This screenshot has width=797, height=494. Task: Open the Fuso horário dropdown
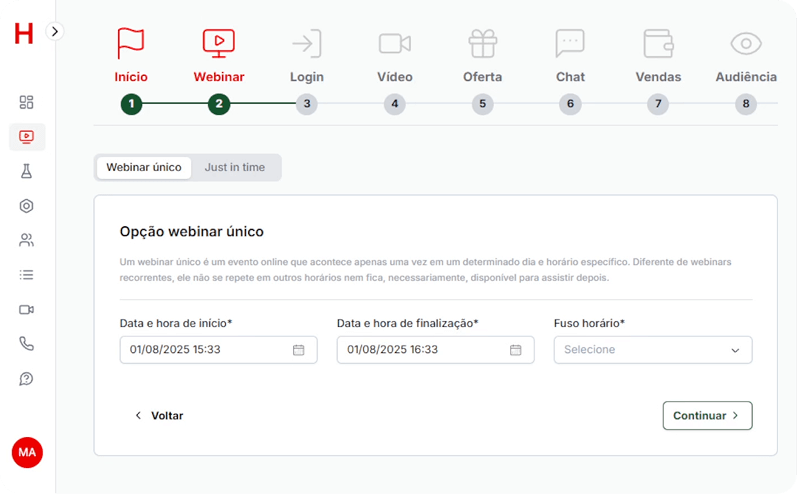point(652,350)
